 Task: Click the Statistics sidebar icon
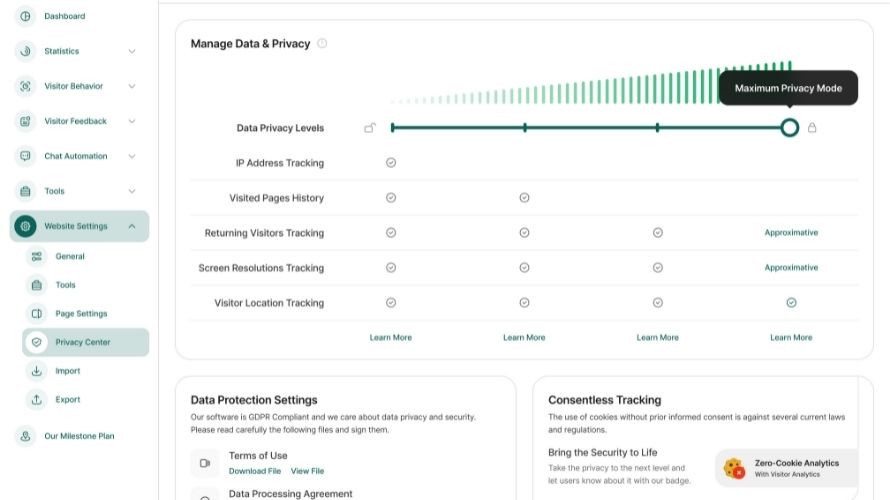point(25,51)
